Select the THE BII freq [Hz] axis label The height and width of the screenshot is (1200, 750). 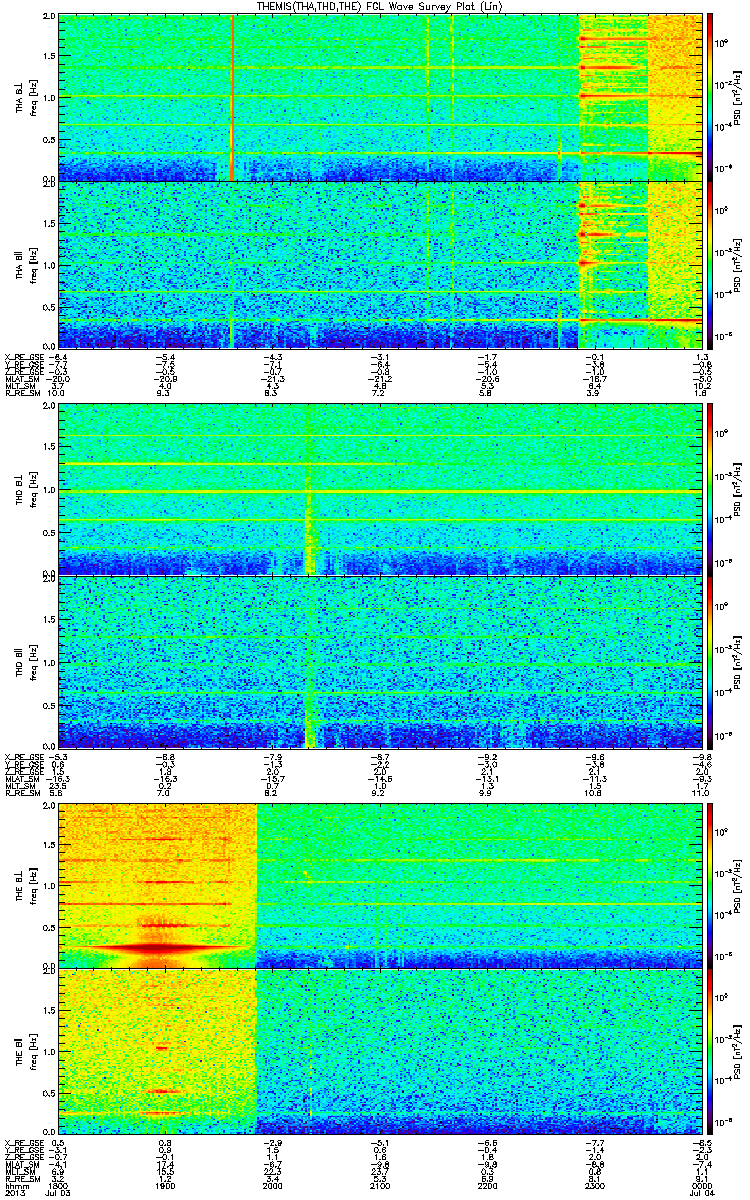click(x=24, y=1050)
